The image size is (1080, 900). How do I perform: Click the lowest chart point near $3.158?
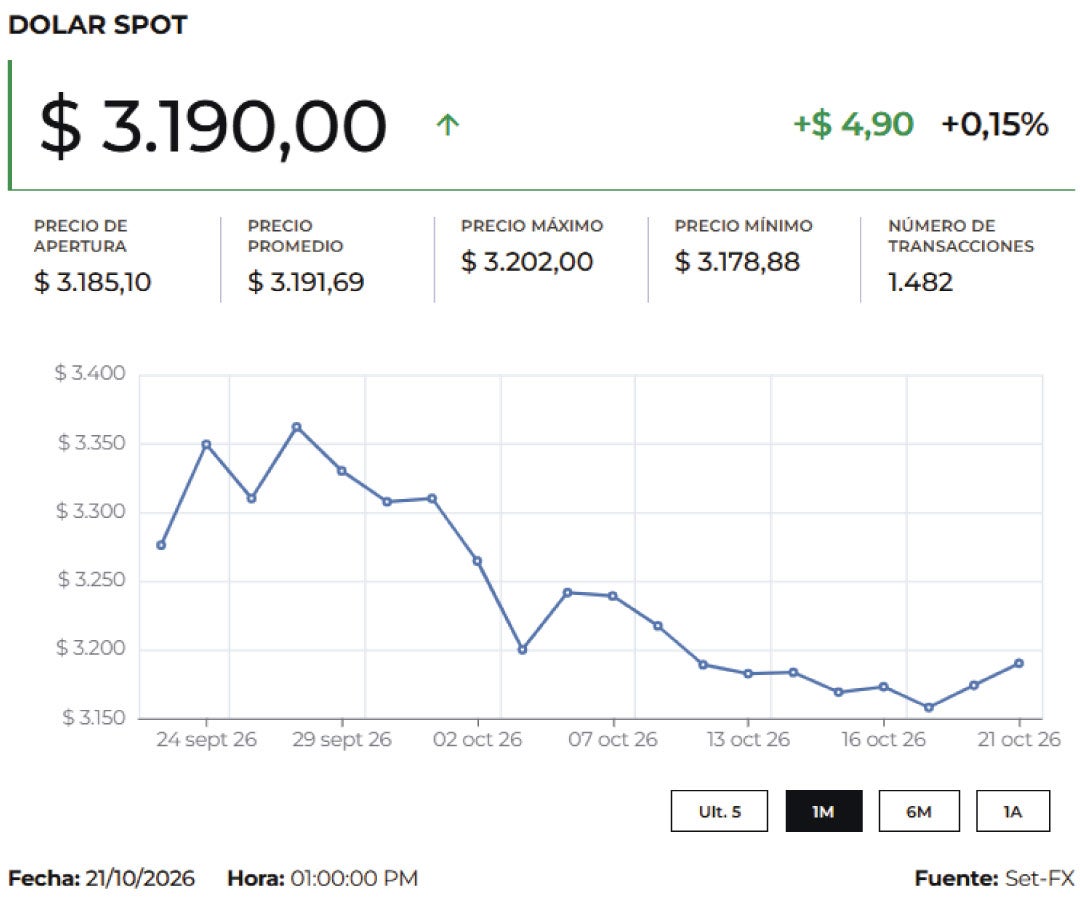(x=928, y=707)
